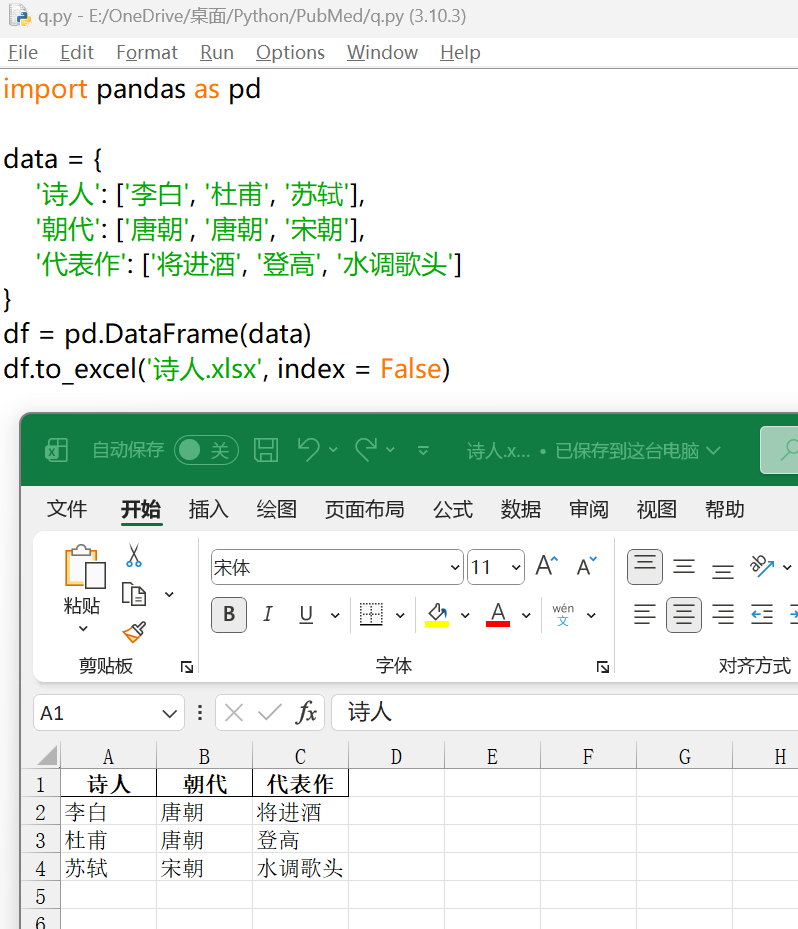Viewport: 798px width, 929px height.
Task: Open the Redo history dropdown
Action: [x=390, y=450]
